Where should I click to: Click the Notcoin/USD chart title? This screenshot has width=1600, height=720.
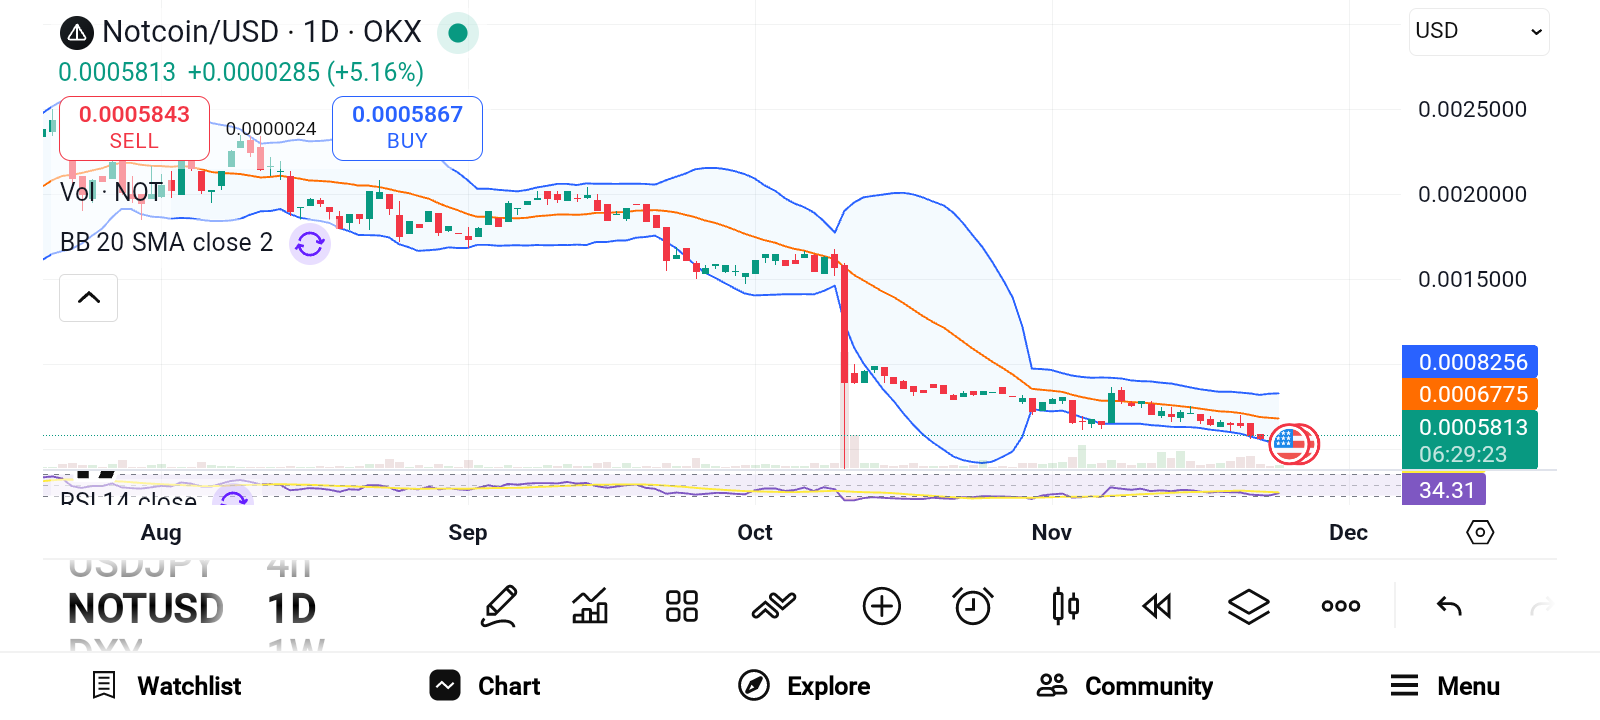pyautogui.click(x=262, y=32)
